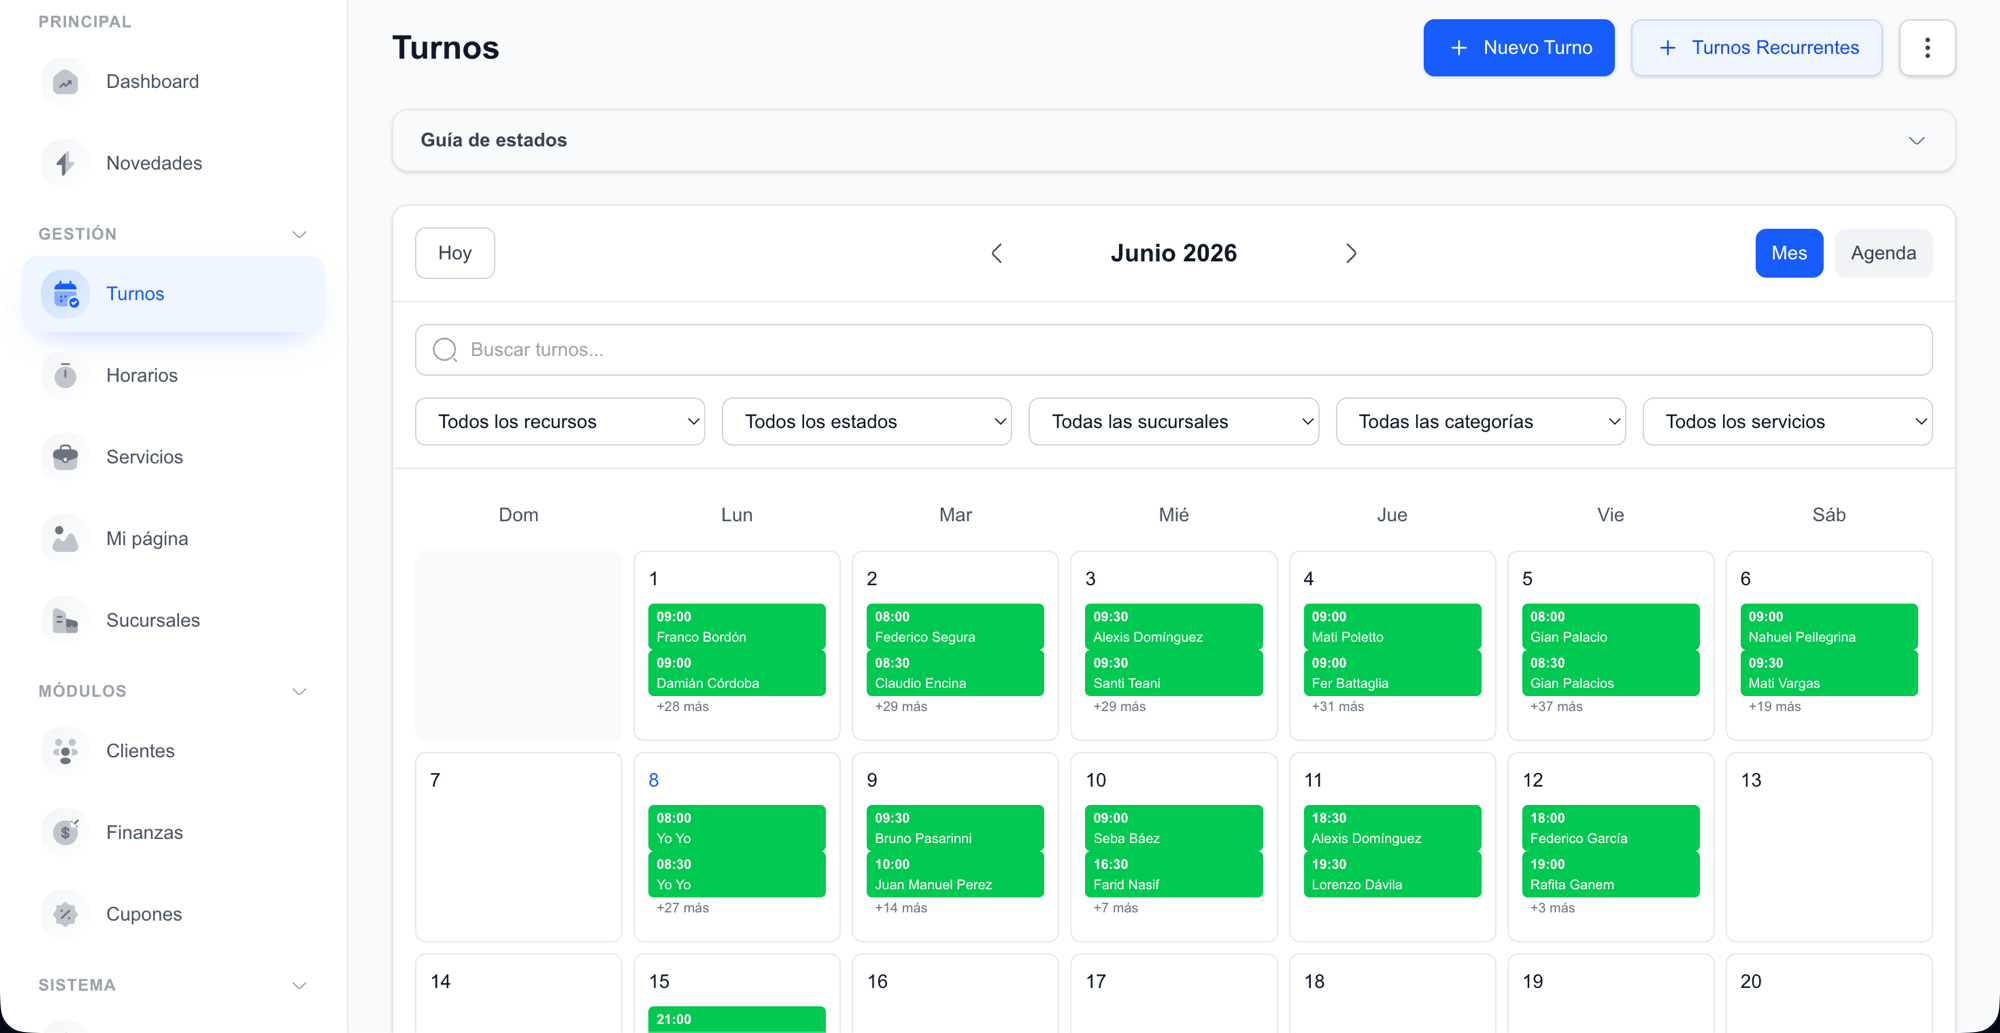Open Nahuel Pellegrina 09:00 appointment
Image resolution: width=2000 pixels, height=1033 pixels.
coord(1829,627)
